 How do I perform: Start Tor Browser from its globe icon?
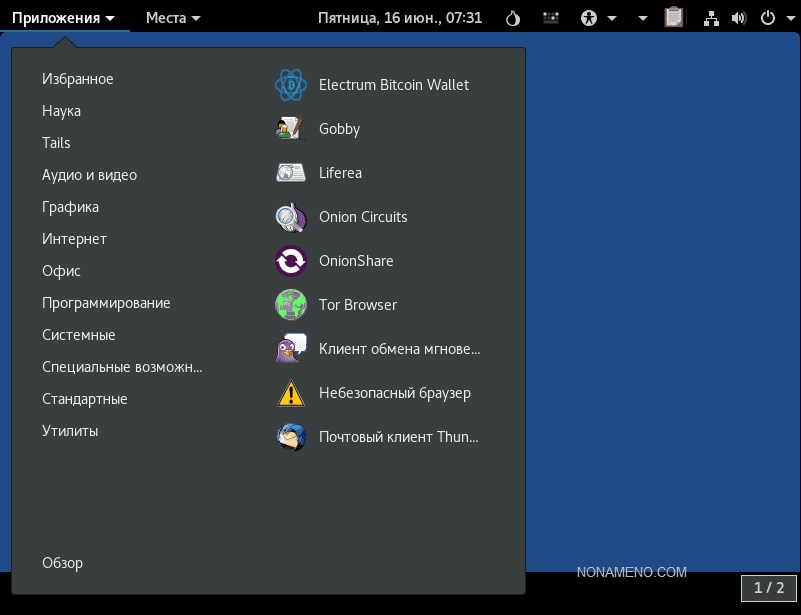coord(290,305)
